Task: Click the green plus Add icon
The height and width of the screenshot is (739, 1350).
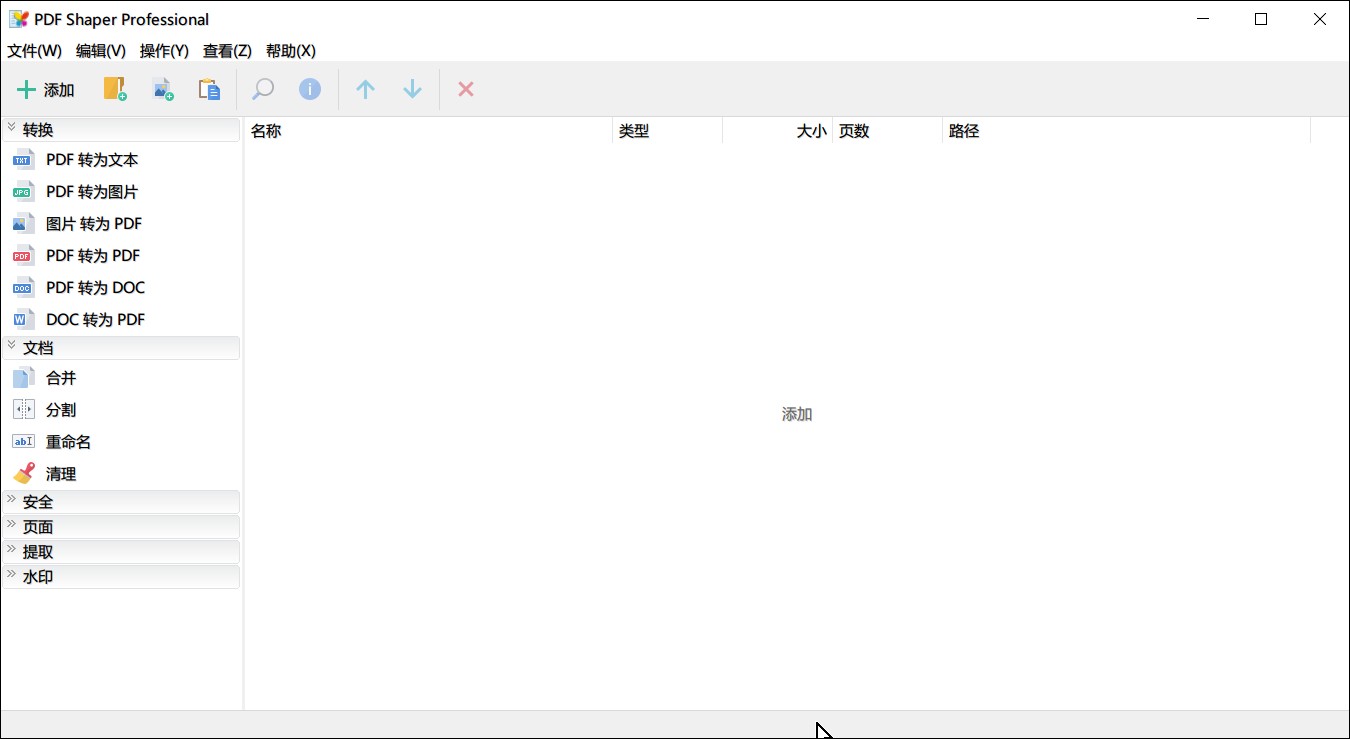Action: 26,90
